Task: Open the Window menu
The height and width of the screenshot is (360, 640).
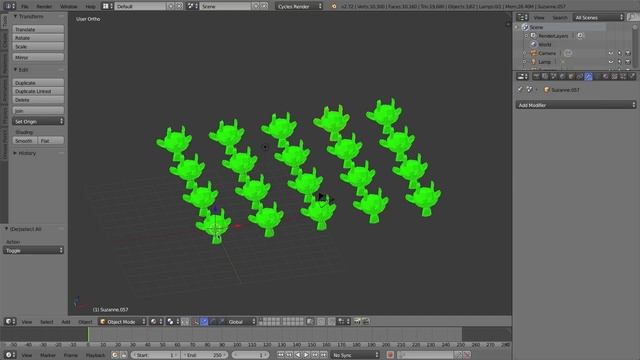Action: [69, 7]
